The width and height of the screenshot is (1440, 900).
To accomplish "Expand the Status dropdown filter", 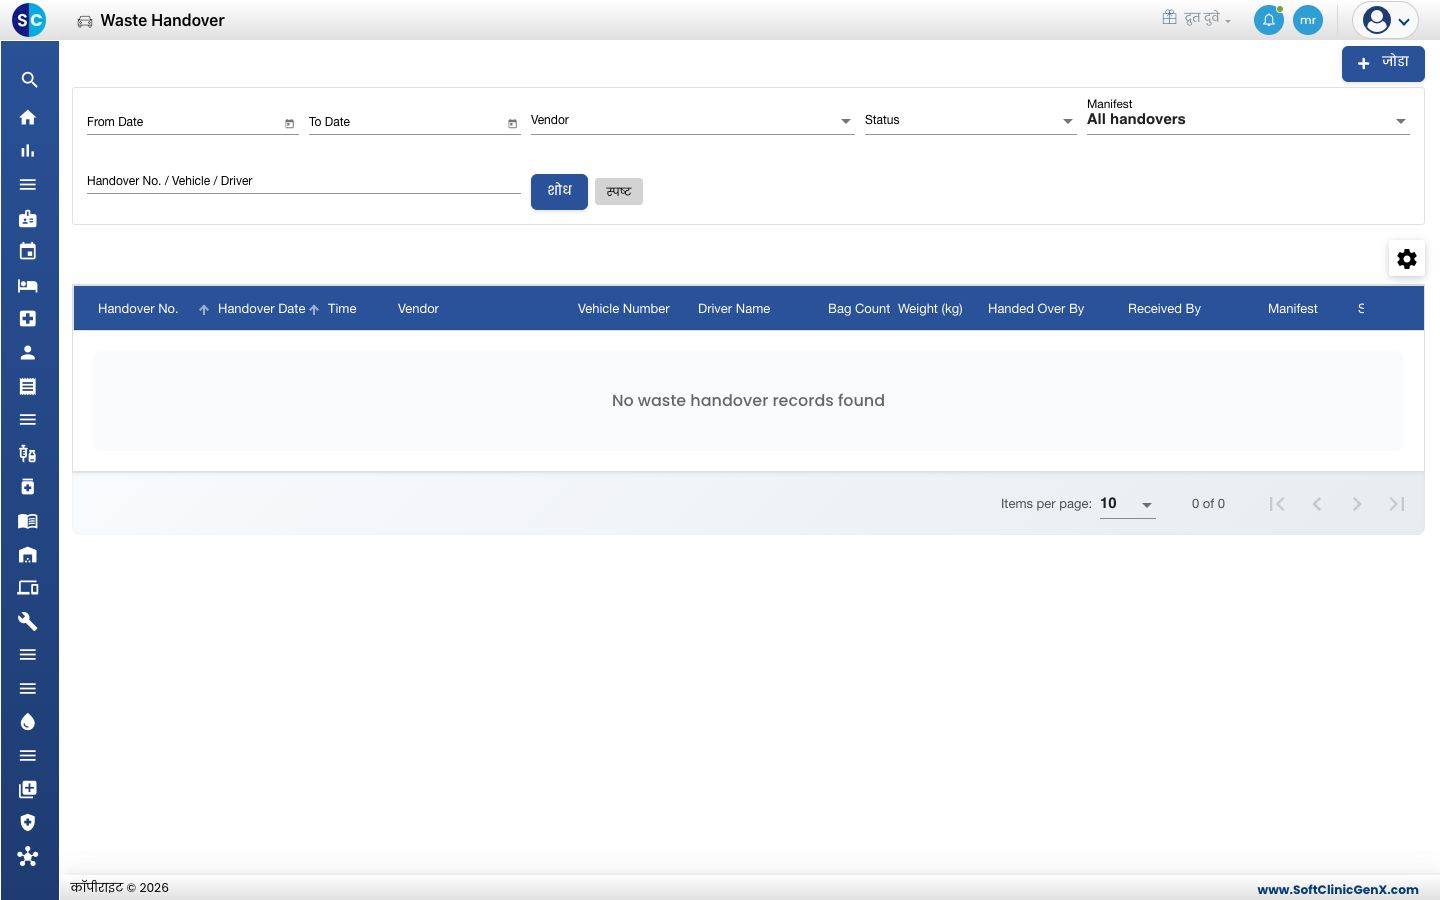I will pos(970,120).
